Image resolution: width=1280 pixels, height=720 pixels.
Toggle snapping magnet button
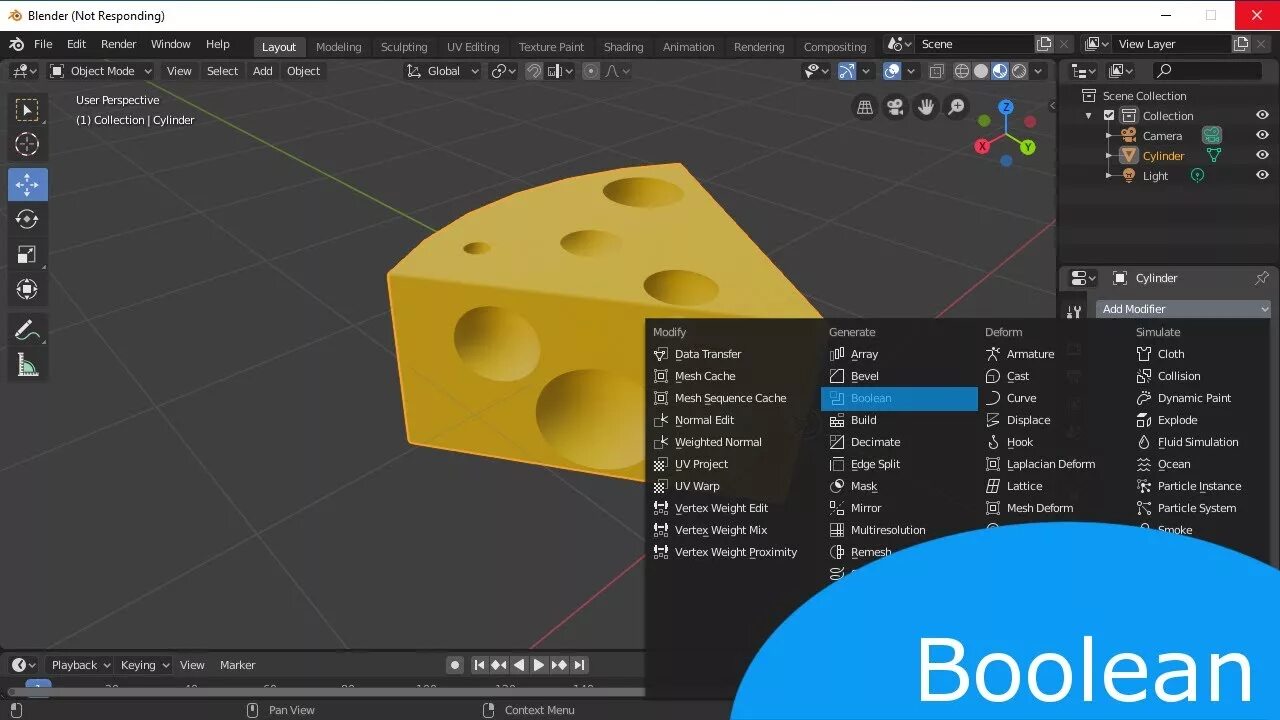coord(534,71)
